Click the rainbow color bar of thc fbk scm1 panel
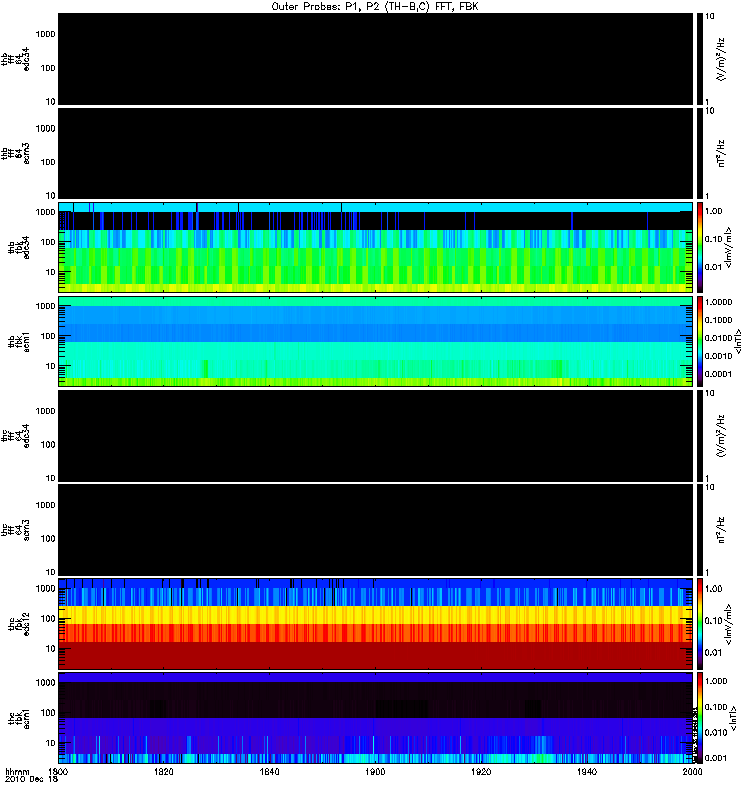The image size is (750, 800). point(699,718)
